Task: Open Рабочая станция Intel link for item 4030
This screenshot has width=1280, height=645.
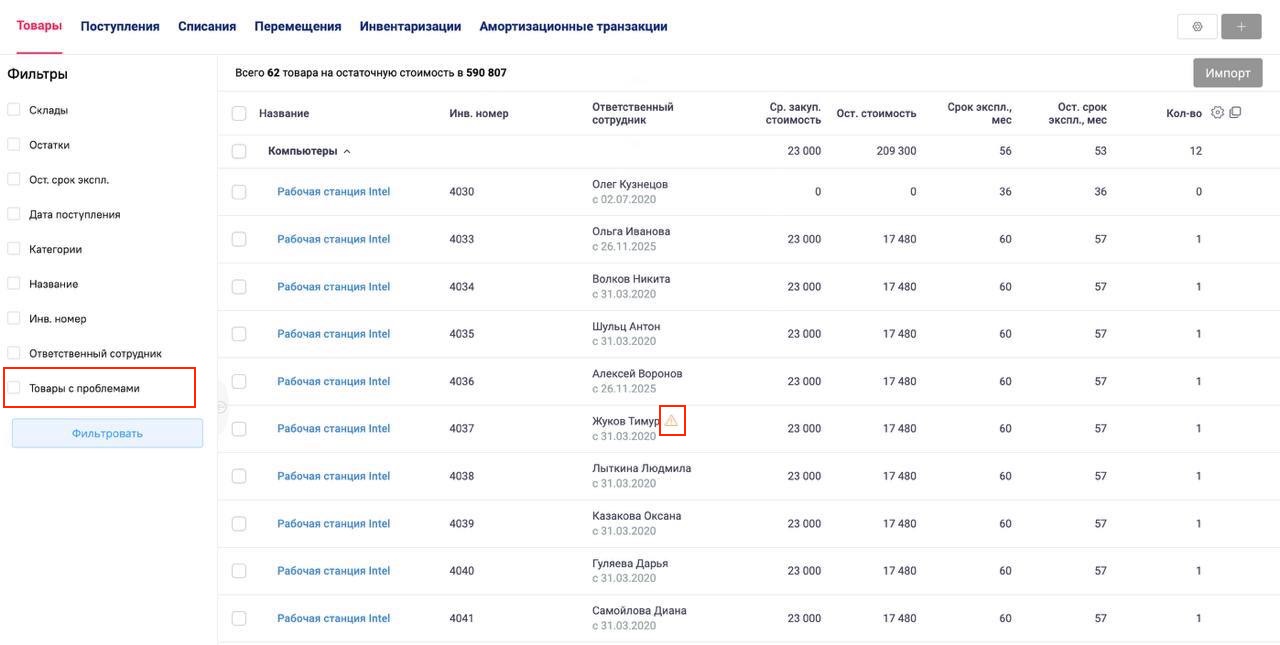Action: pyautogui.click(x=333, y=192)
